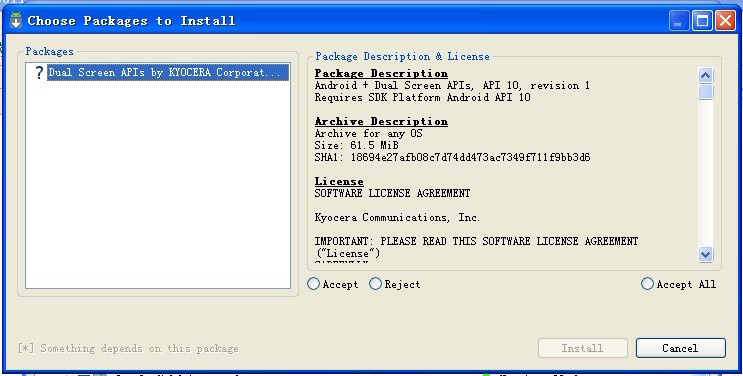Select Dual Screen APIs by KYOCERA package
The width and height of the screenshot is (743, 376).
168,73
